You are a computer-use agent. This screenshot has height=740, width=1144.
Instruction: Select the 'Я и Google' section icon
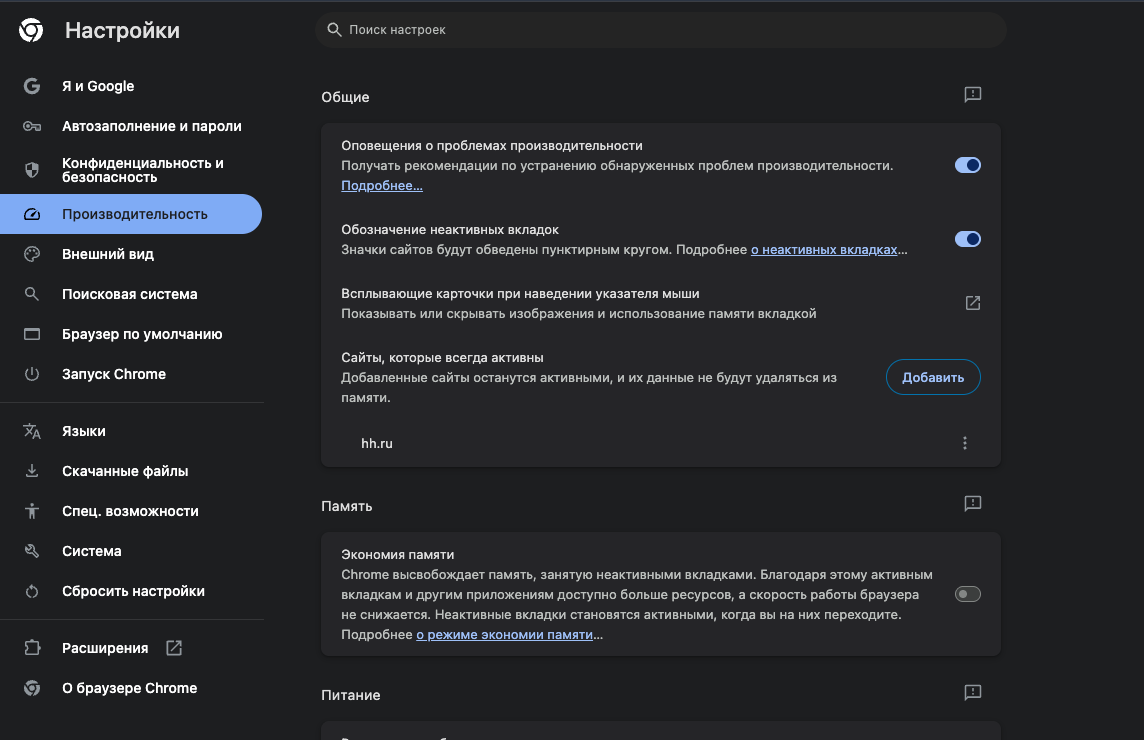[31, 86]
